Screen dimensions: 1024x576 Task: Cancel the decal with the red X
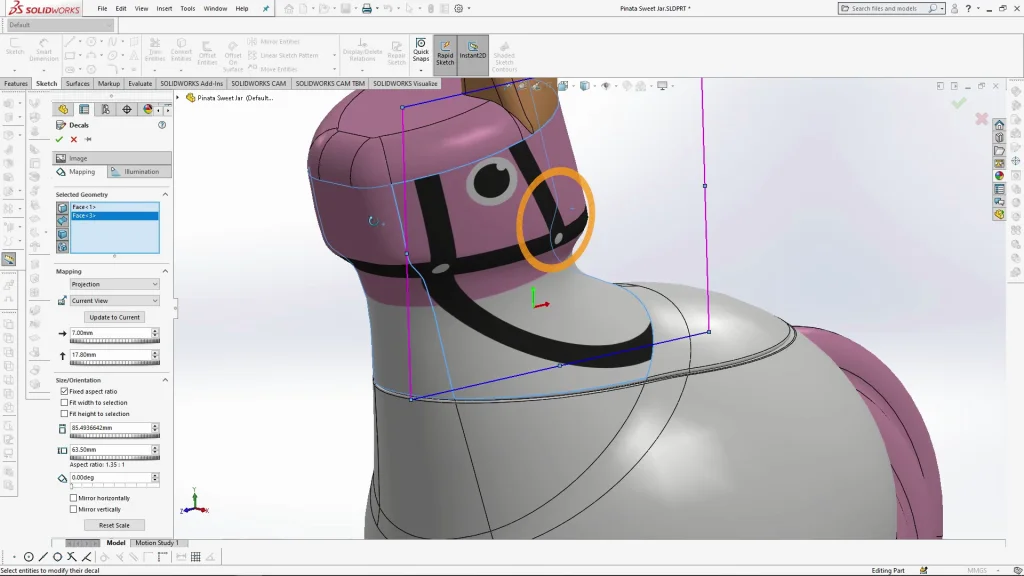pyautogui.click(x=74, y=140)
